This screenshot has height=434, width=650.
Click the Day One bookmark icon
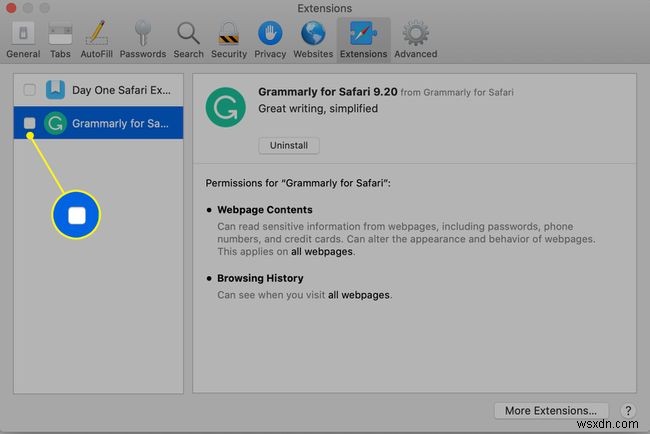coord(55,90)
